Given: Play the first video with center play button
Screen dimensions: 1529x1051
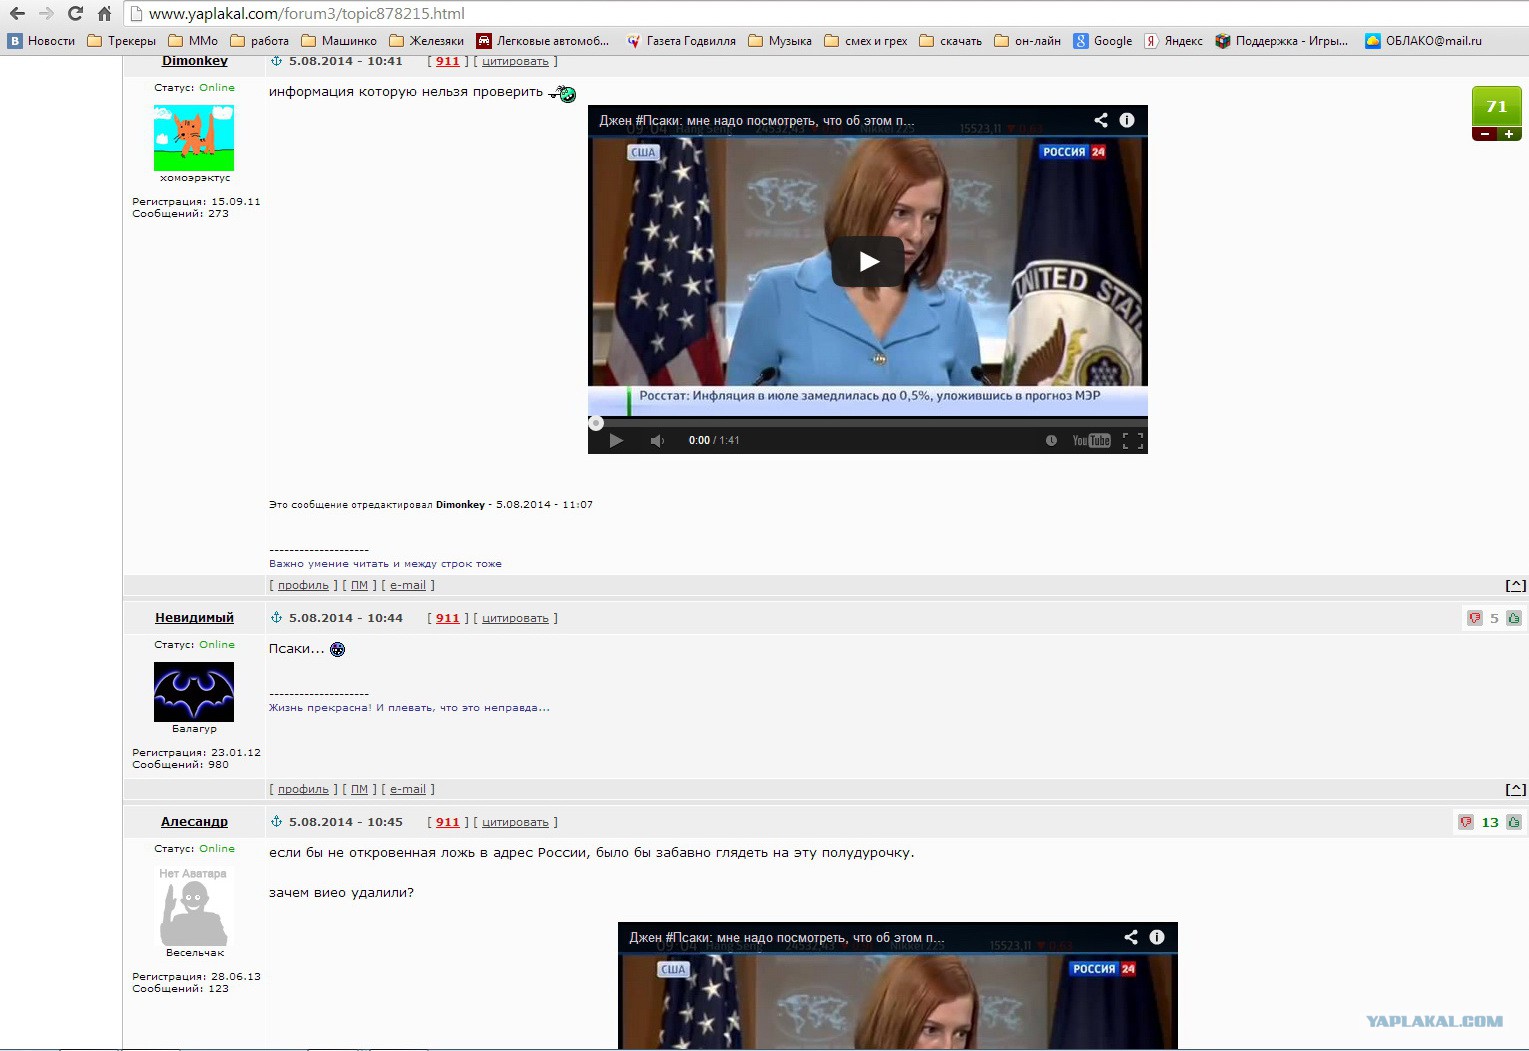Looking at the screenshot, I should tap(868, 262).
